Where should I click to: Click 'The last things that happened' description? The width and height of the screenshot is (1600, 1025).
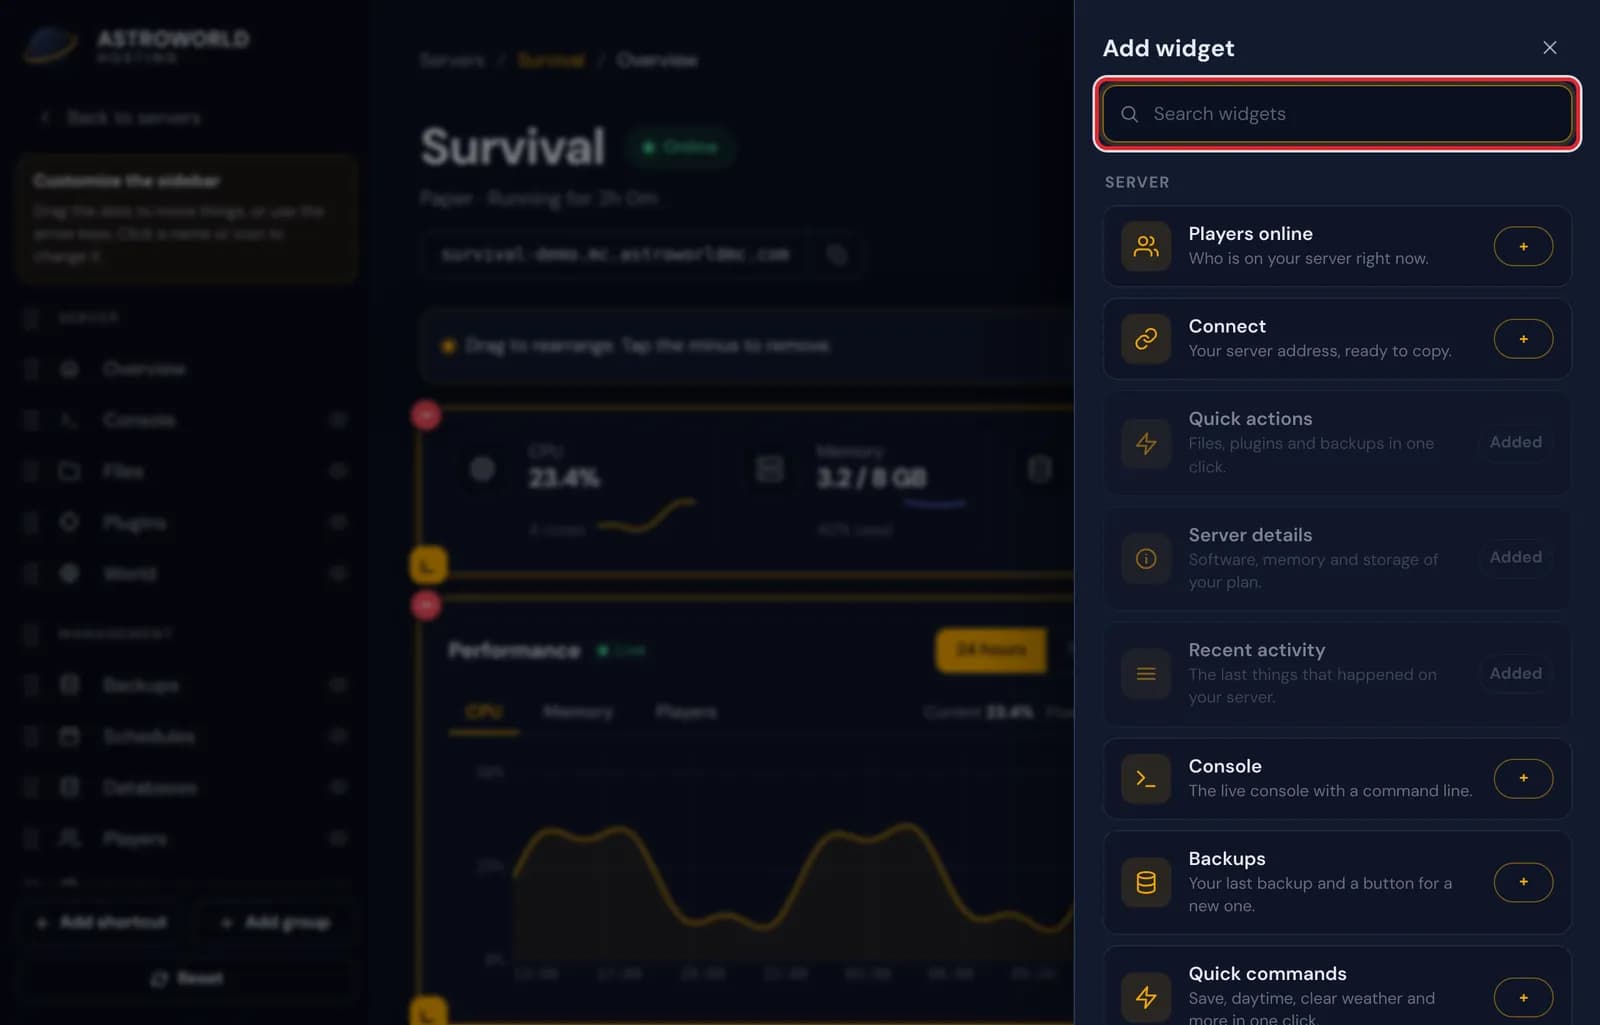(x=1312, y=685)
